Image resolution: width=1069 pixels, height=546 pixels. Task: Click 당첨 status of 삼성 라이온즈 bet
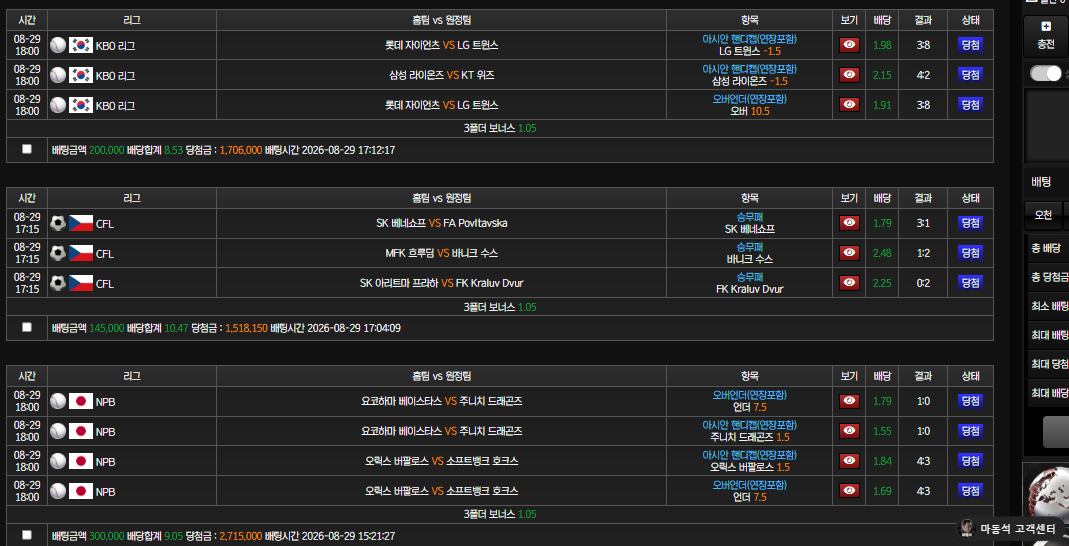pyautogui.click(x=970, y=75)
